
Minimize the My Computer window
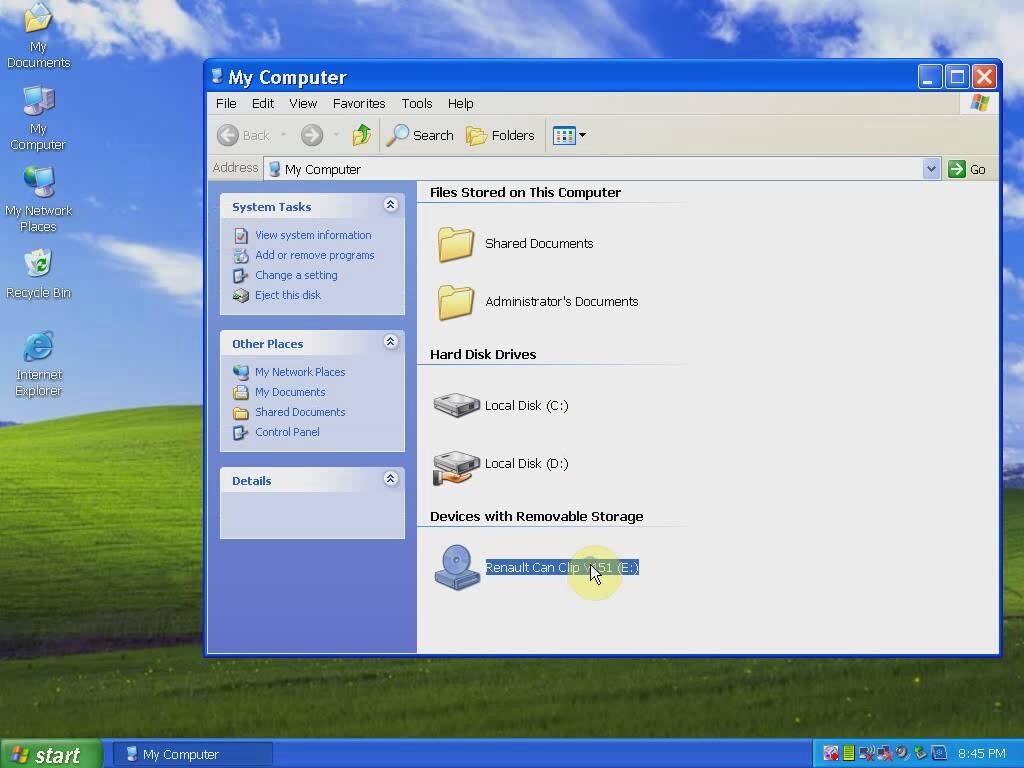coord(929,77)
